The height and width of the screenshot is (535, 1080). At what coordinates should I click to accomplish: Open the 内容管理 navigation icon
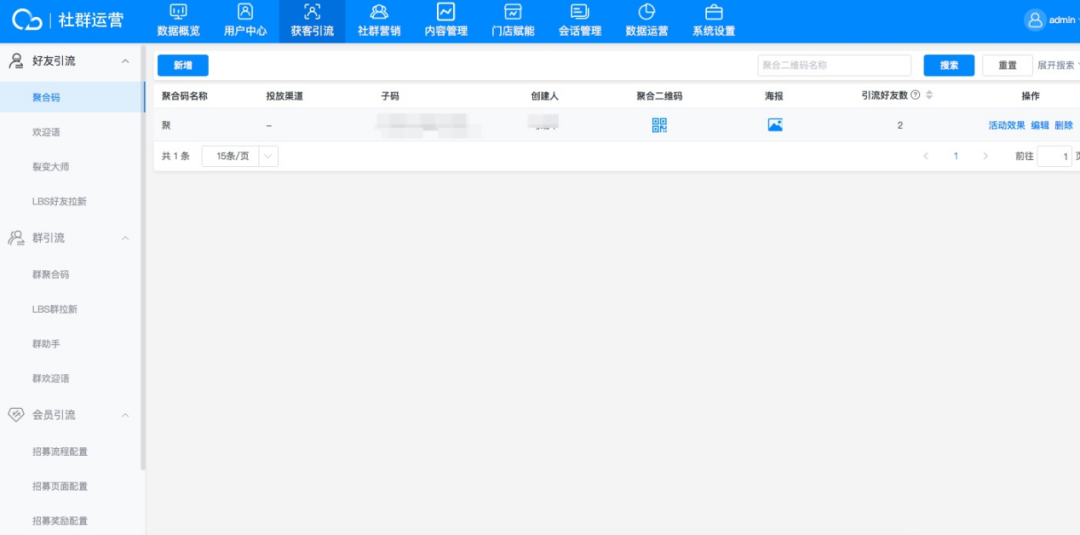(446, 12)
